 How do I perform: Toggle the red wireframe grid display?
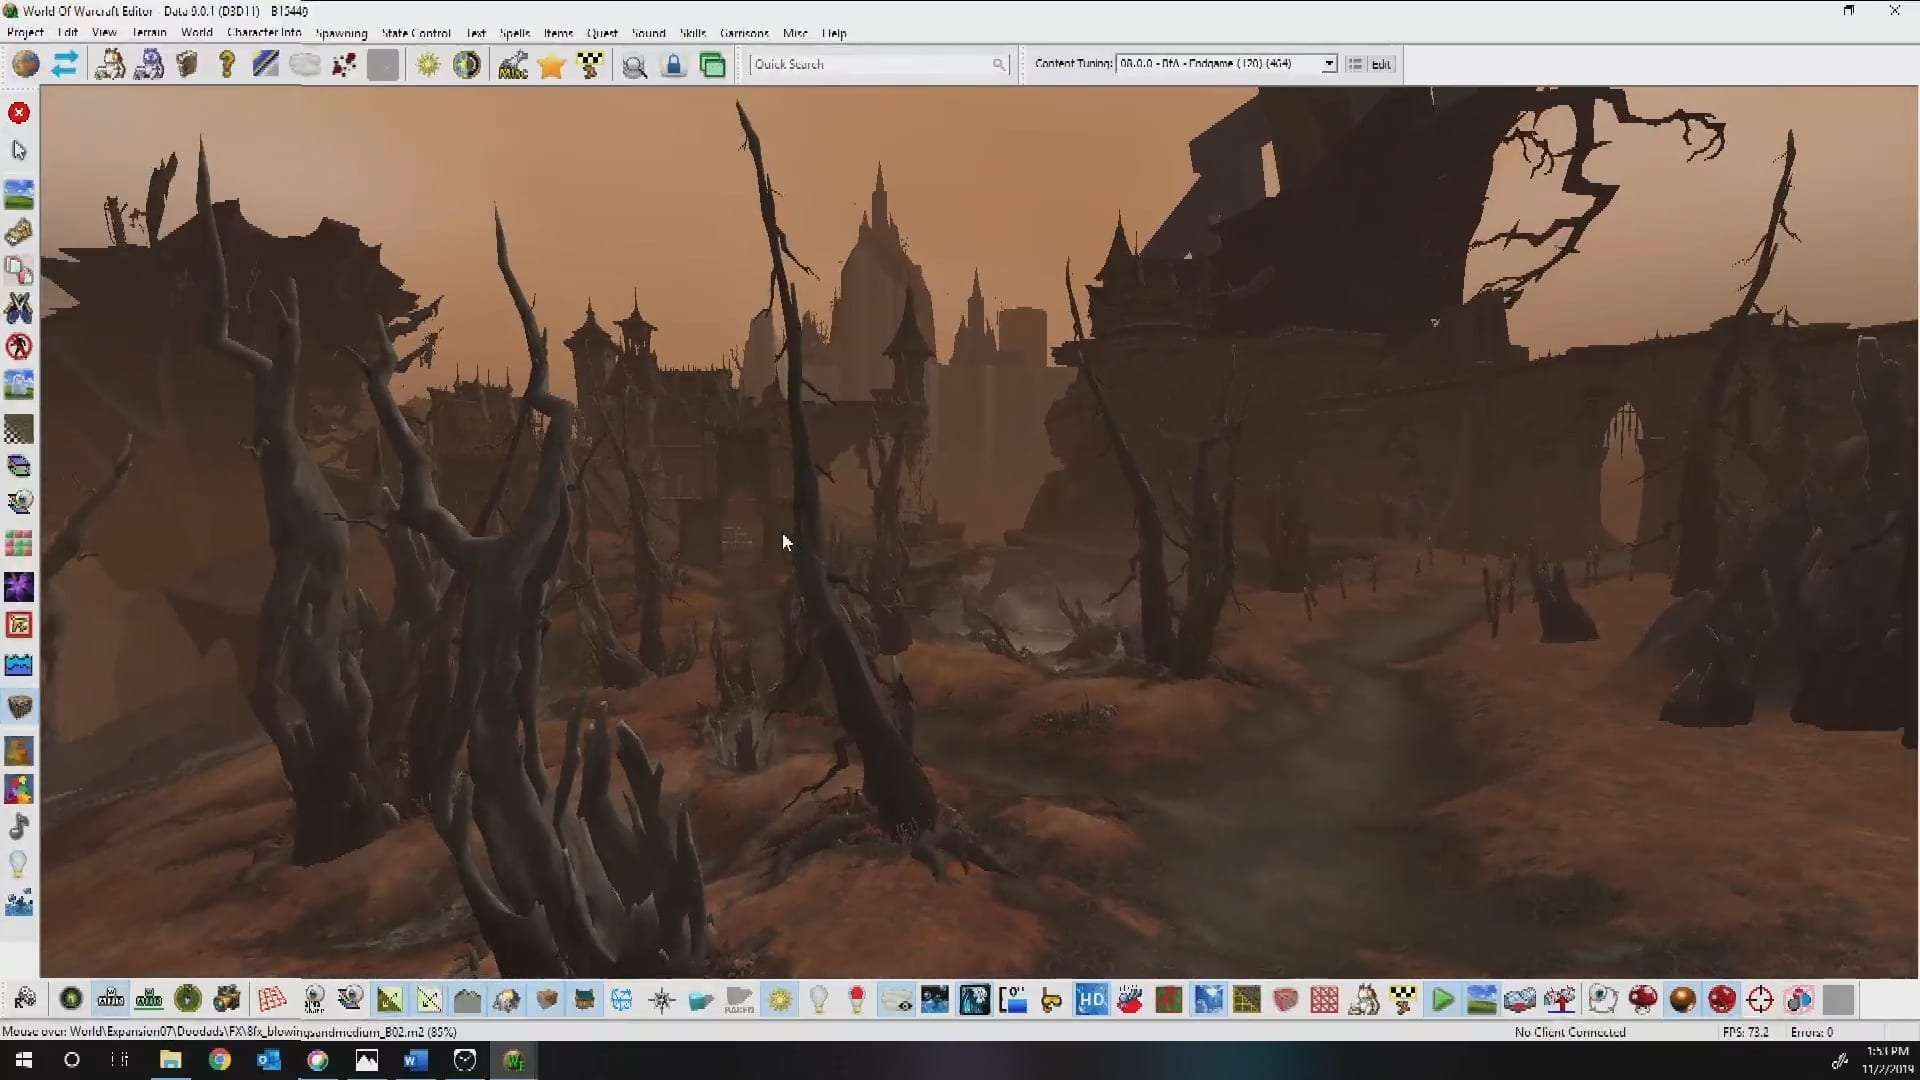tap(272, 999)
